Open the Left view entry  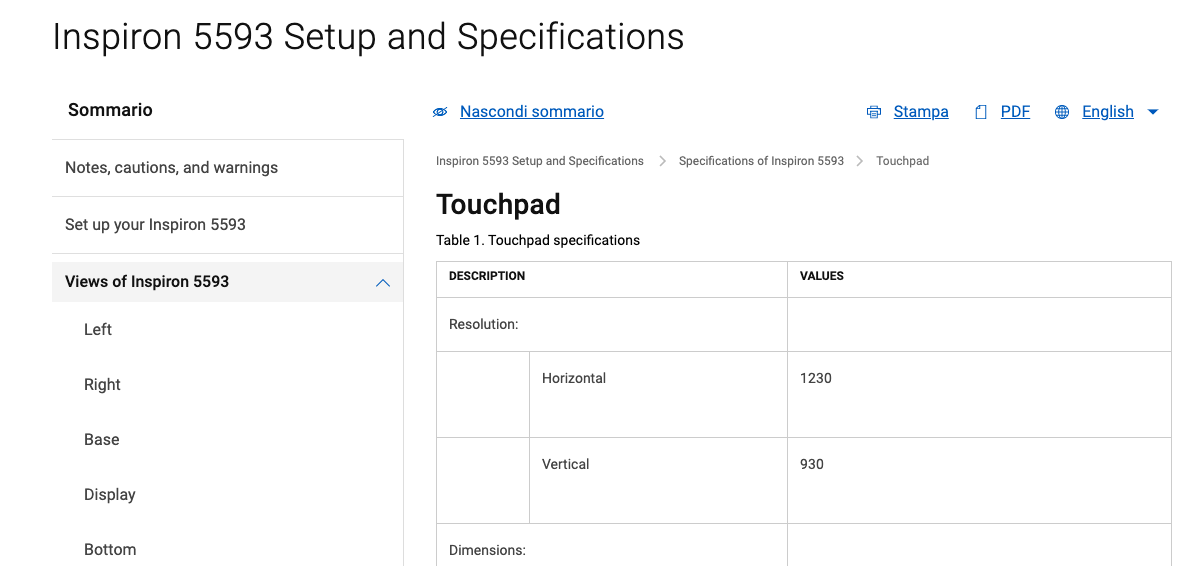[x=98, y=330]
